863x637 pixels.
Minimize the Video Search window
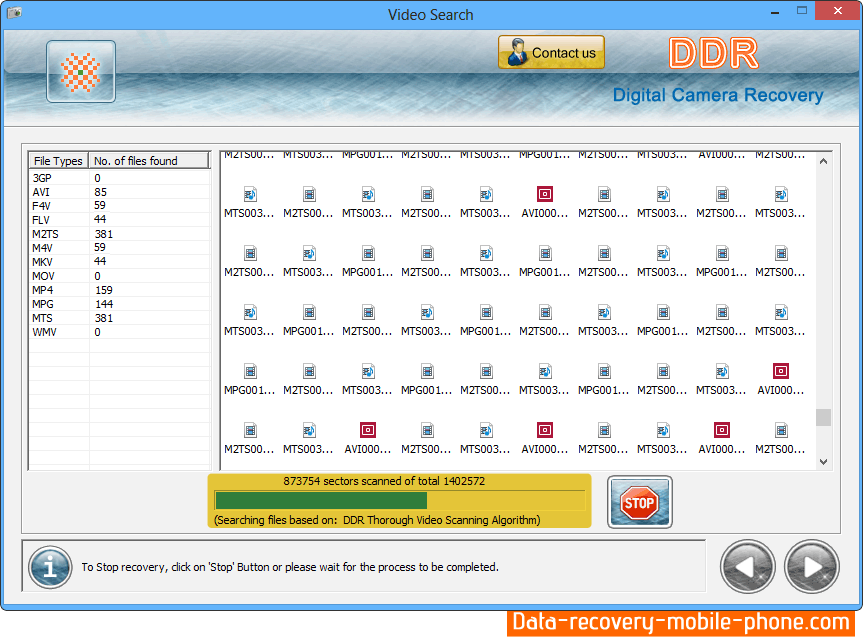[x=775, y=12]
